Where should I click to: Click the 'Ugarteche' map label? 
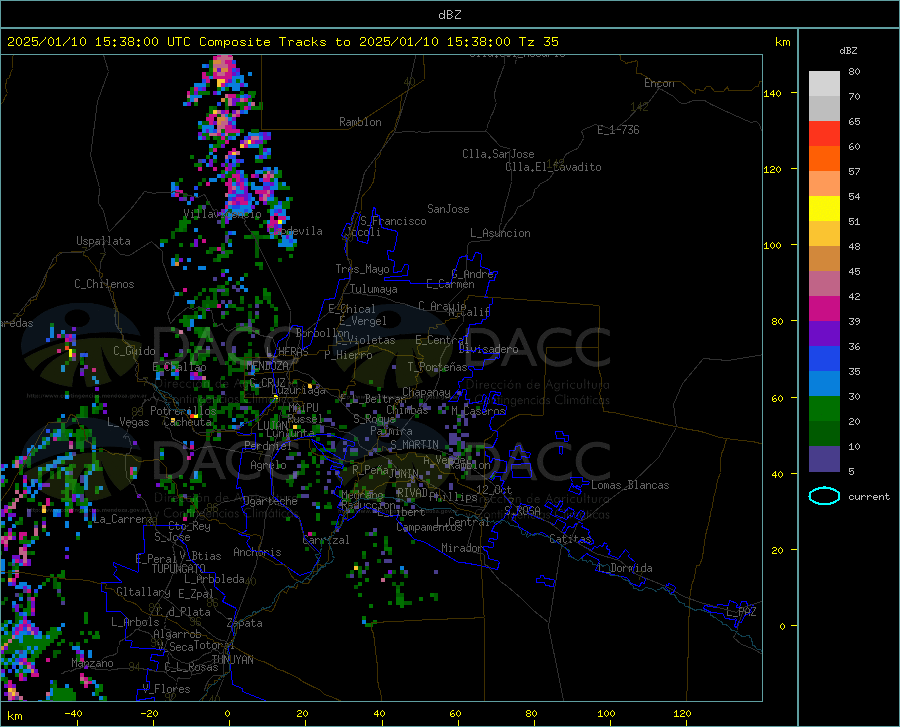click(270, 501)
